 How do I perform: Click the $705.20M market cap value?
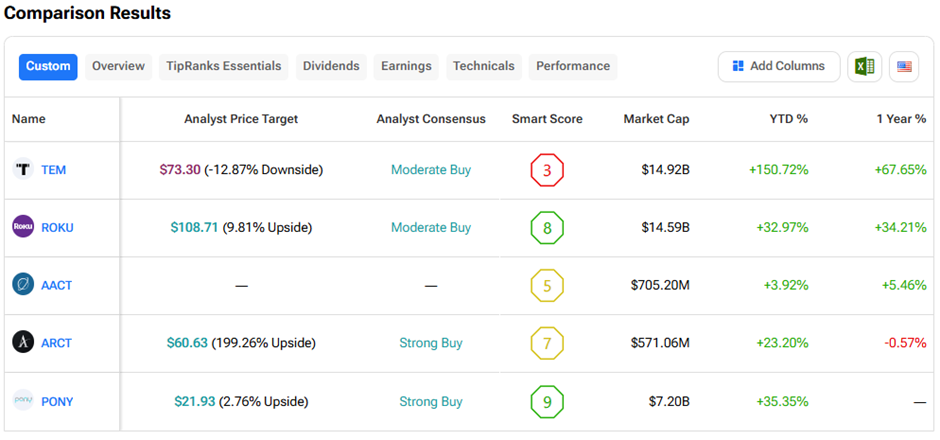coord(660,285)
